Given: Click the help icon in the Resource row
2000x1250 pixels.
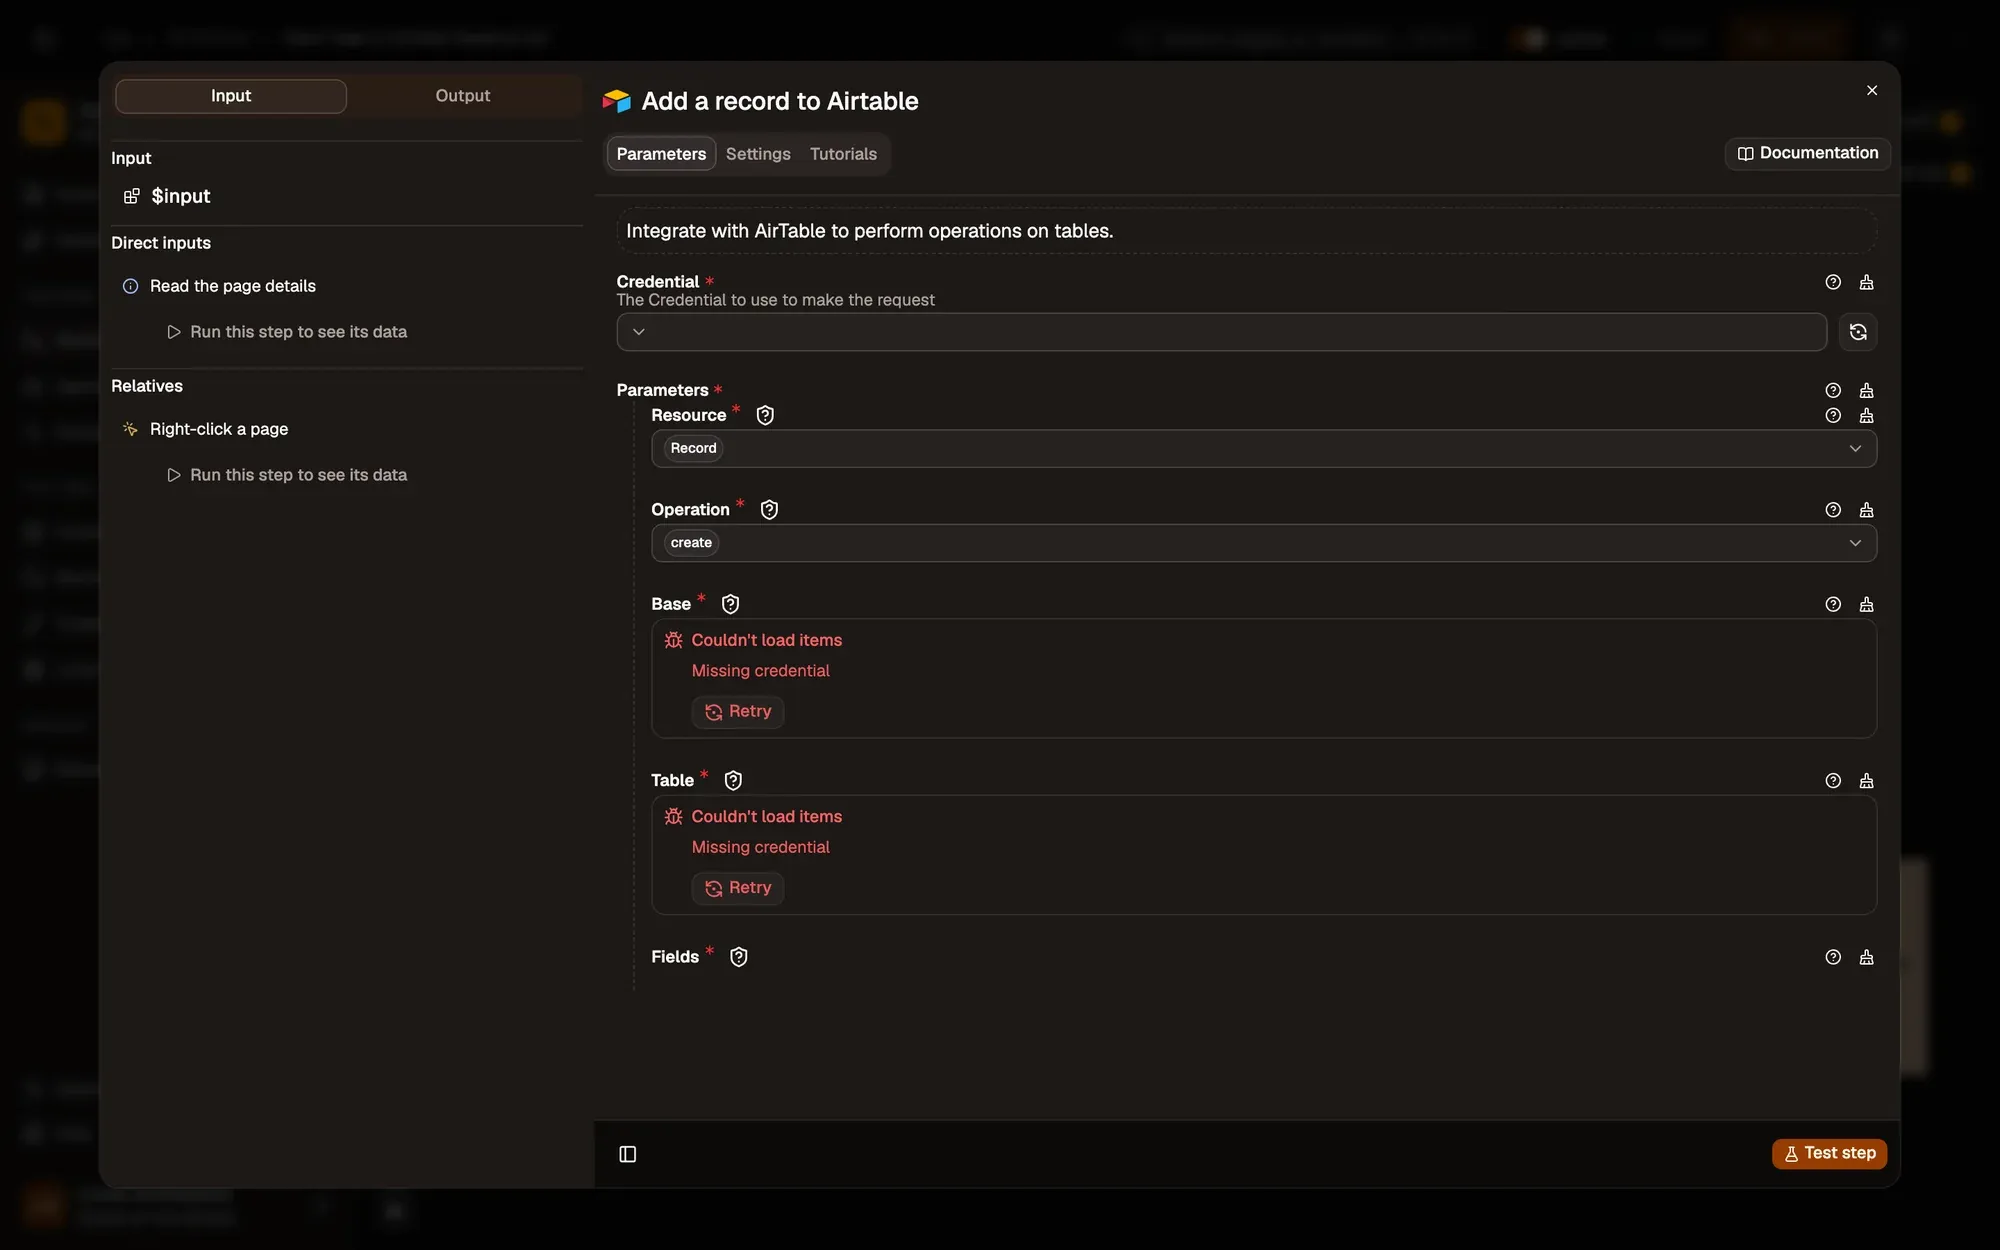Looking at the screenshot, I should coord(1833,415).
